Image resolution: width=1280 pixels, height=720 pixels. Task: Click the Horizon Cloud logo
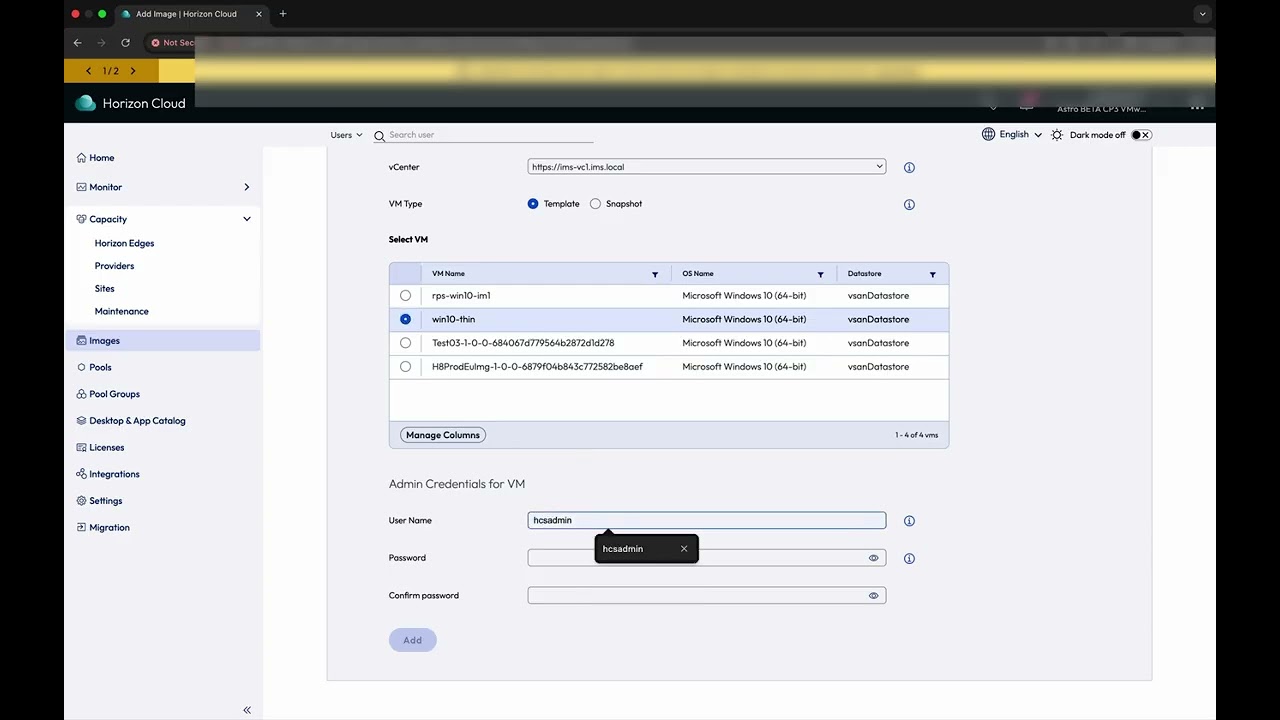(x=86, y=103)
